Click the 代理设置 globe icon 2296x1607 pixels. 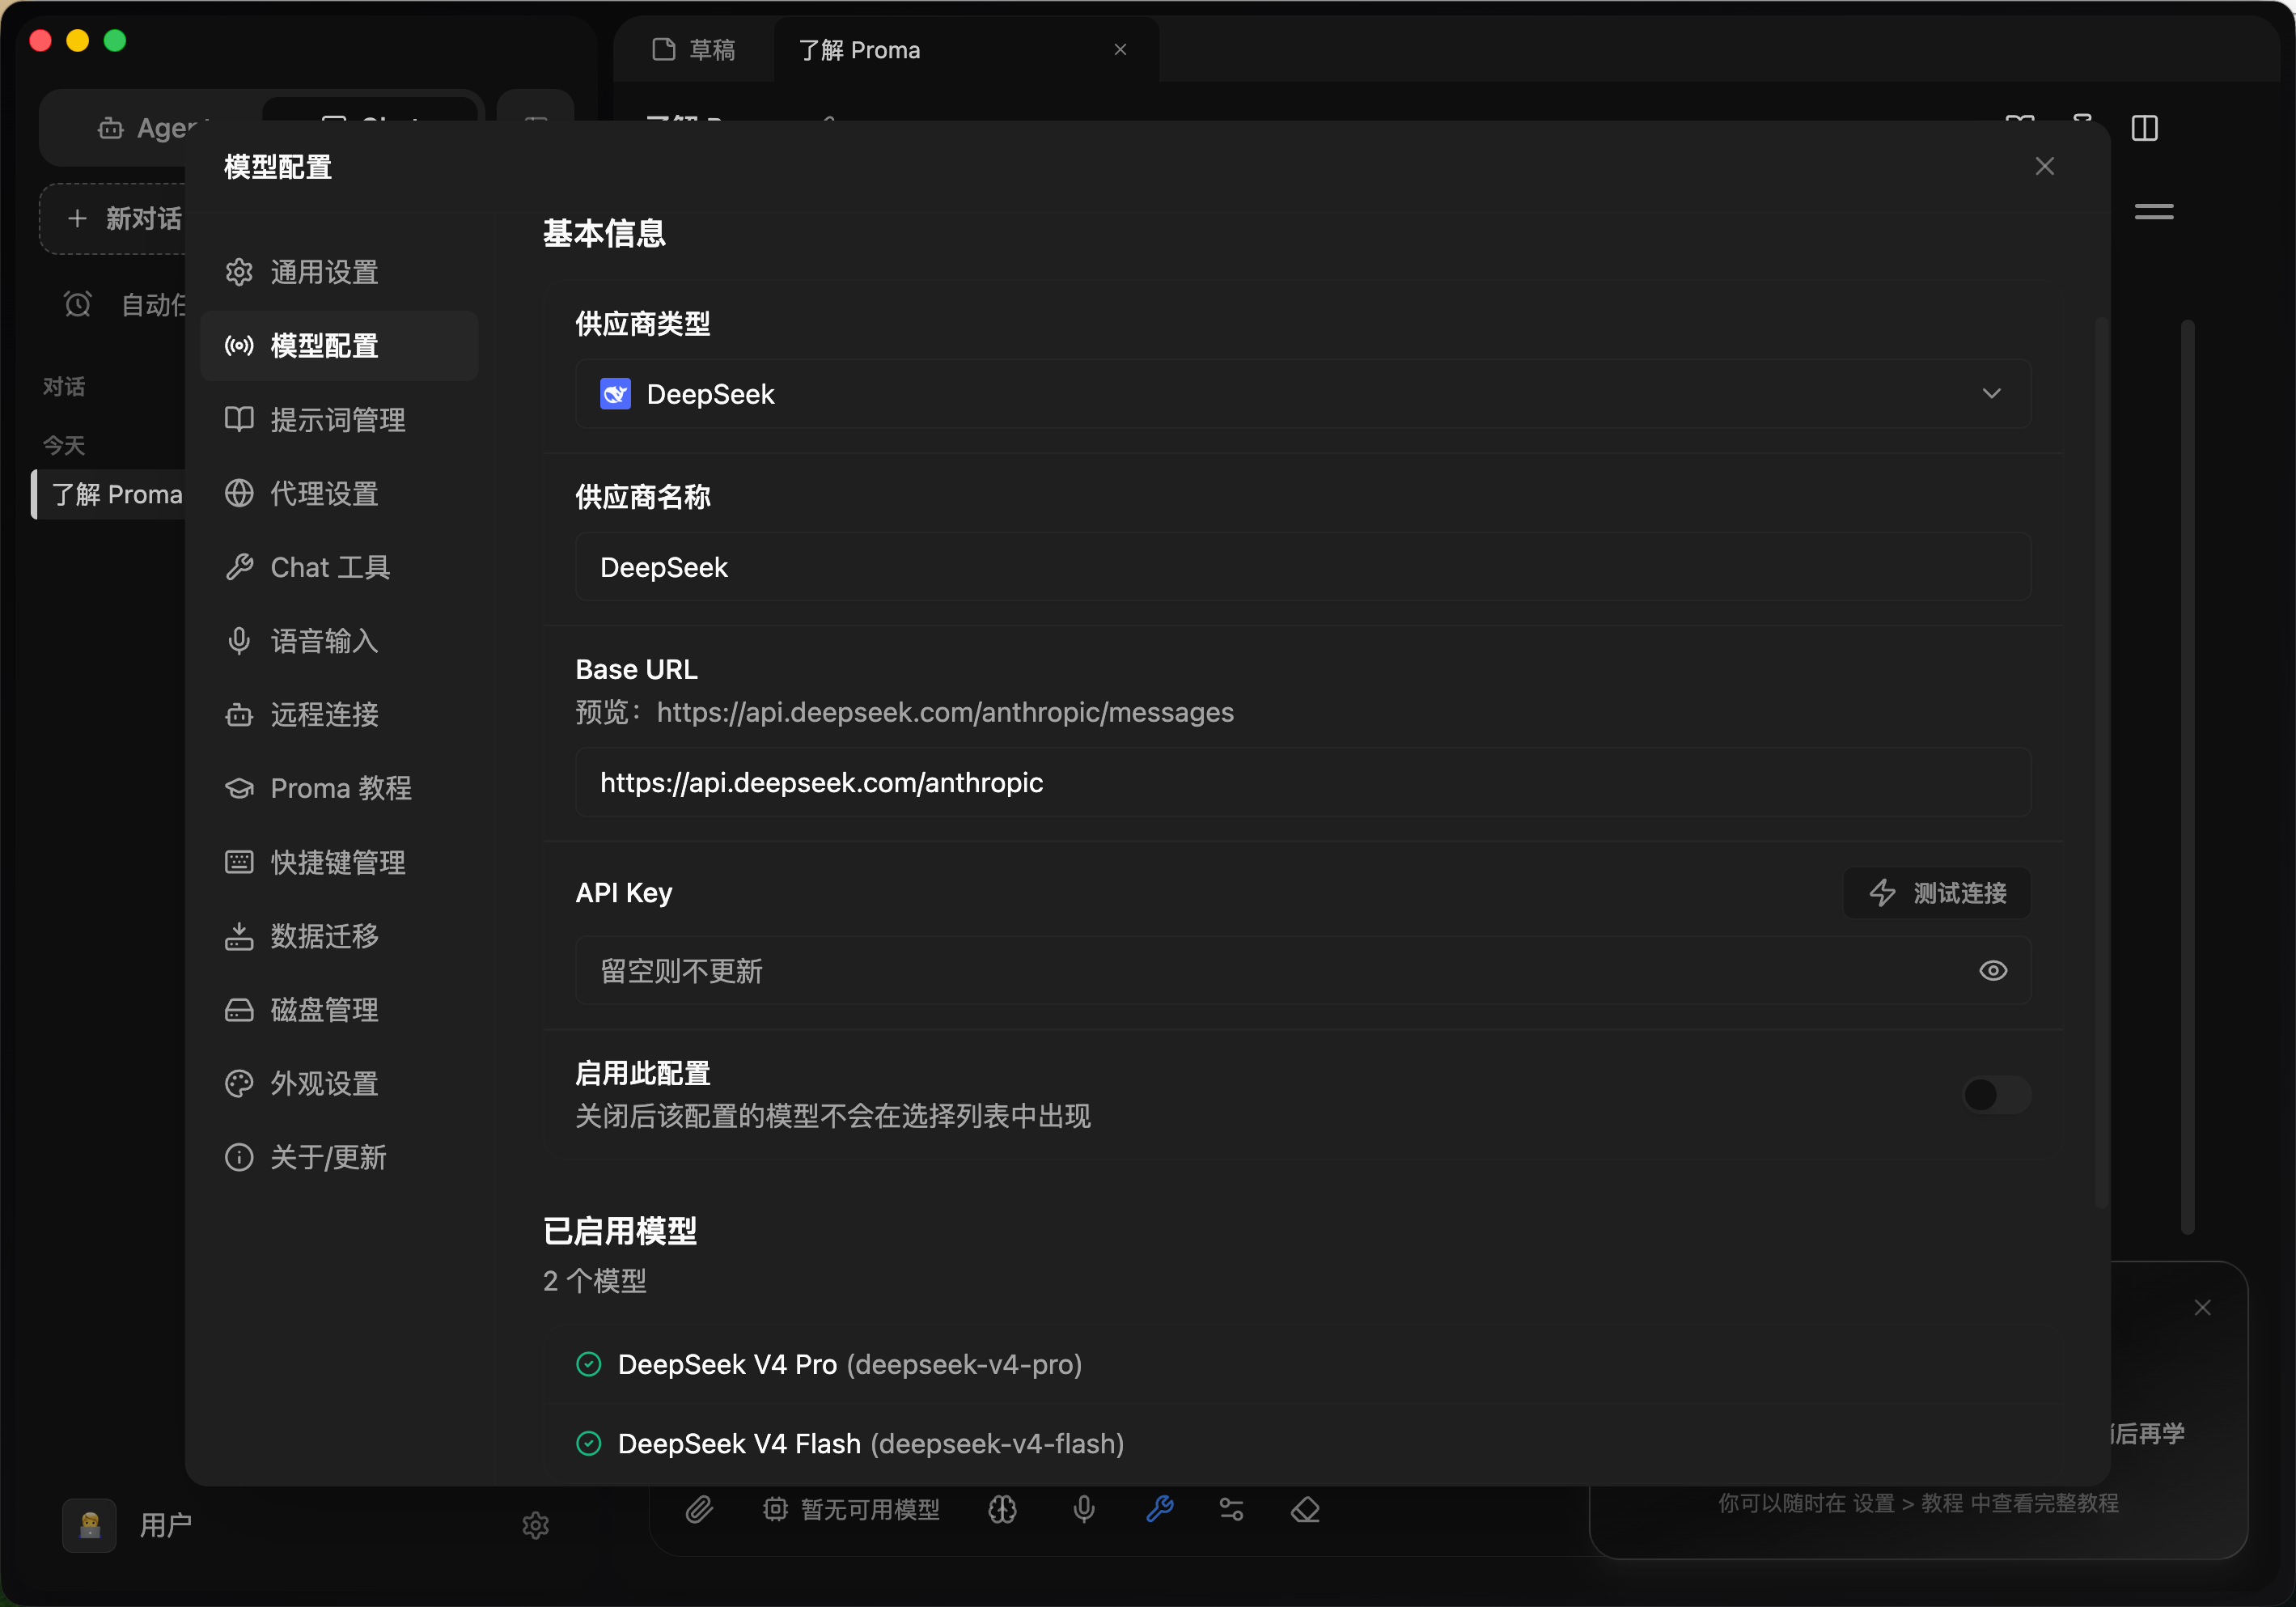pyautogui.click(x=239, y=493)
